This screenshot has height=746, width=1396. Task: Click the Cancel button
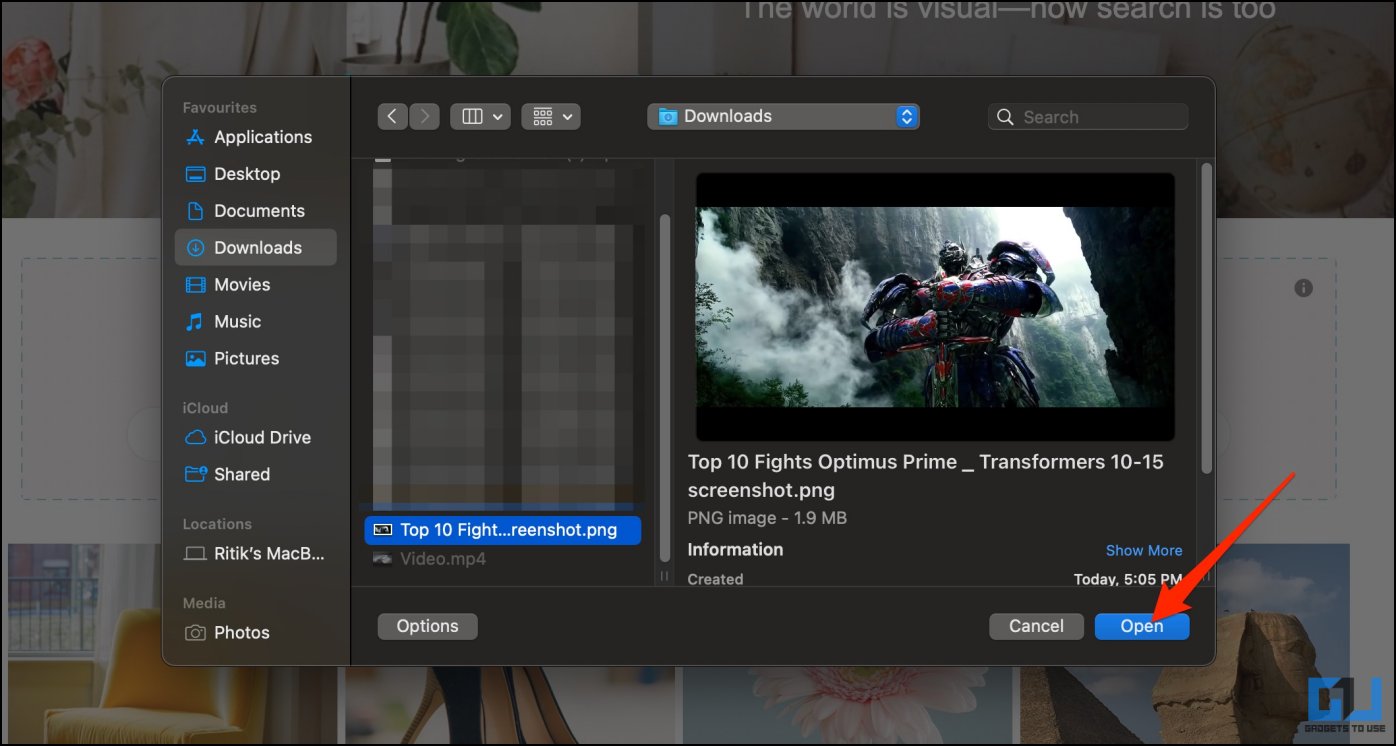[x=1036, y=626]
